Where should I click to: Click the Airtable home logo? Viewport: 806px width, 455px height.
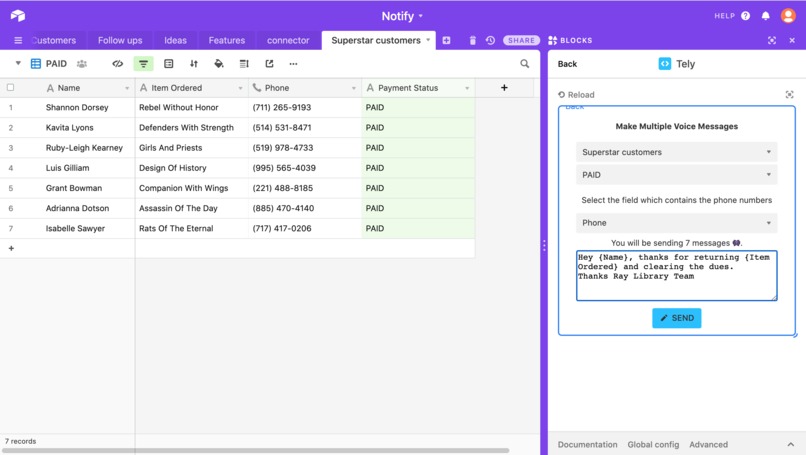point(17,15)
